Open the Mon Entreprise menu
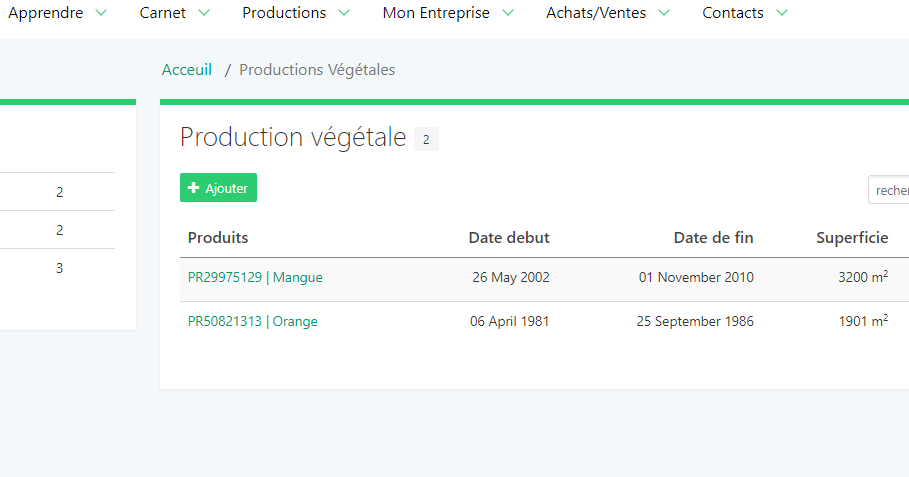The image size is (909, 477). pos(436,13)
